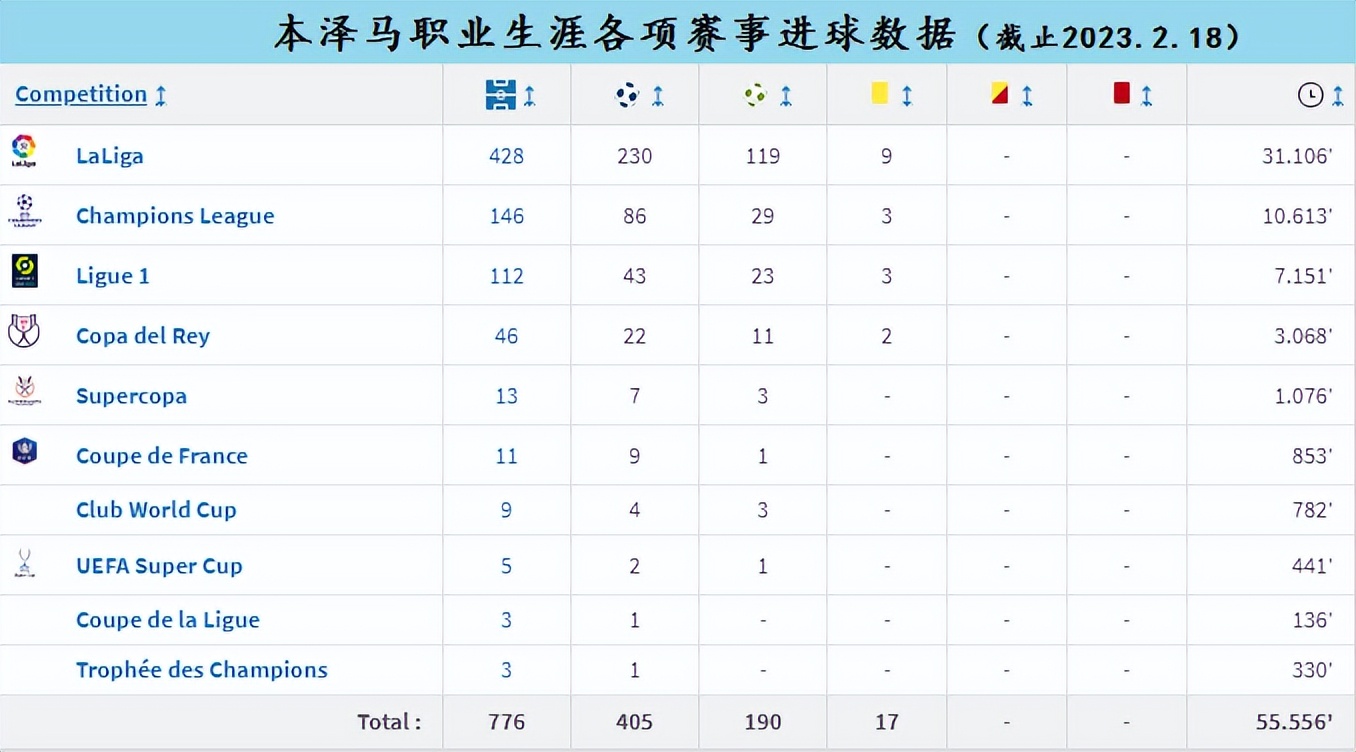This screenshot has width=1356, height=752.
Task: Select total appearances cell 776
Action: (x=507, y=722)
